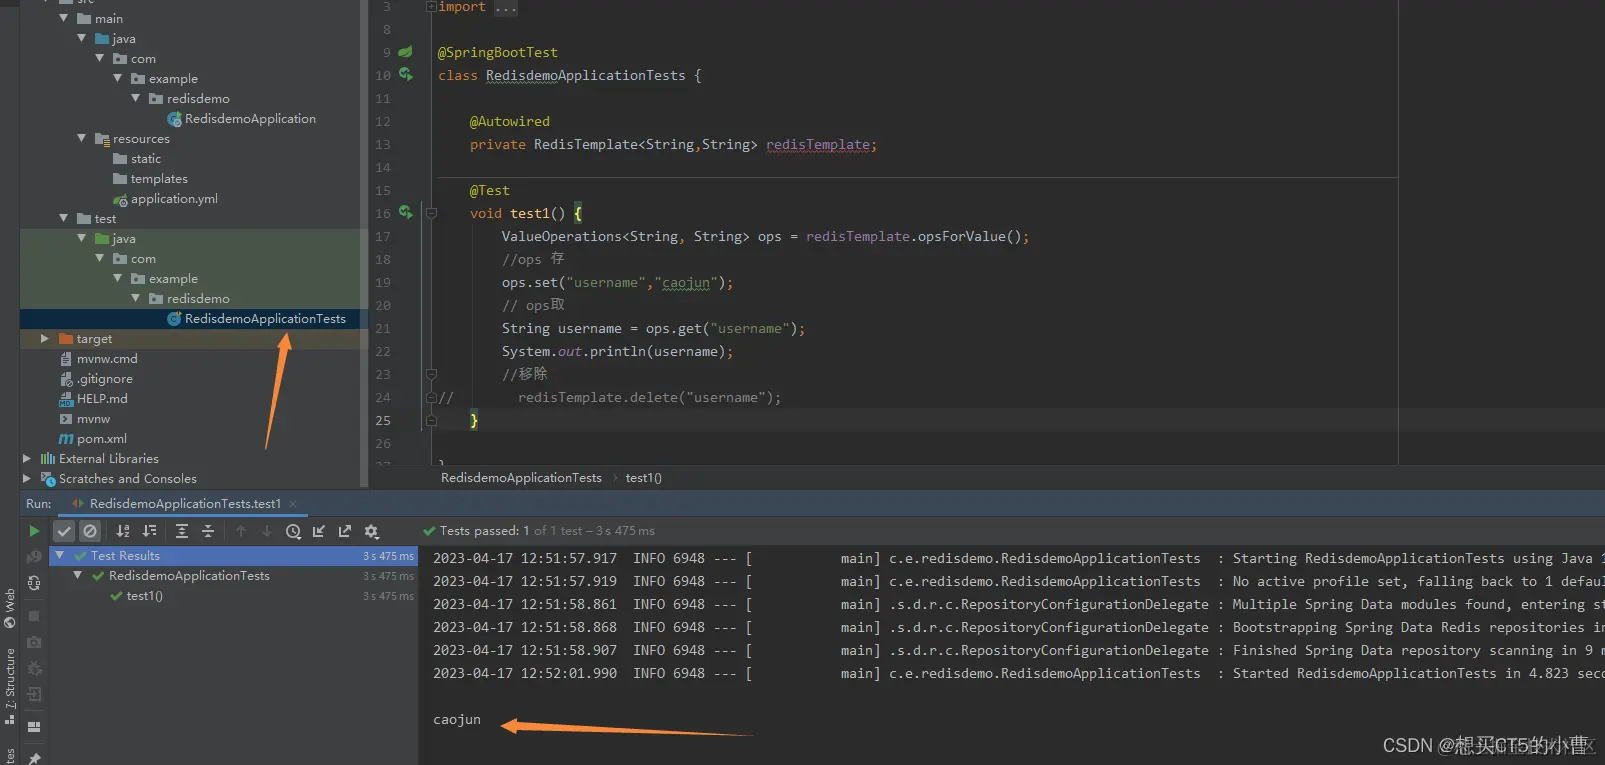Toggle Show Passed tests checkmark button
The width and height of the screenshot is (1605, 765).
(x=64, y=531)
